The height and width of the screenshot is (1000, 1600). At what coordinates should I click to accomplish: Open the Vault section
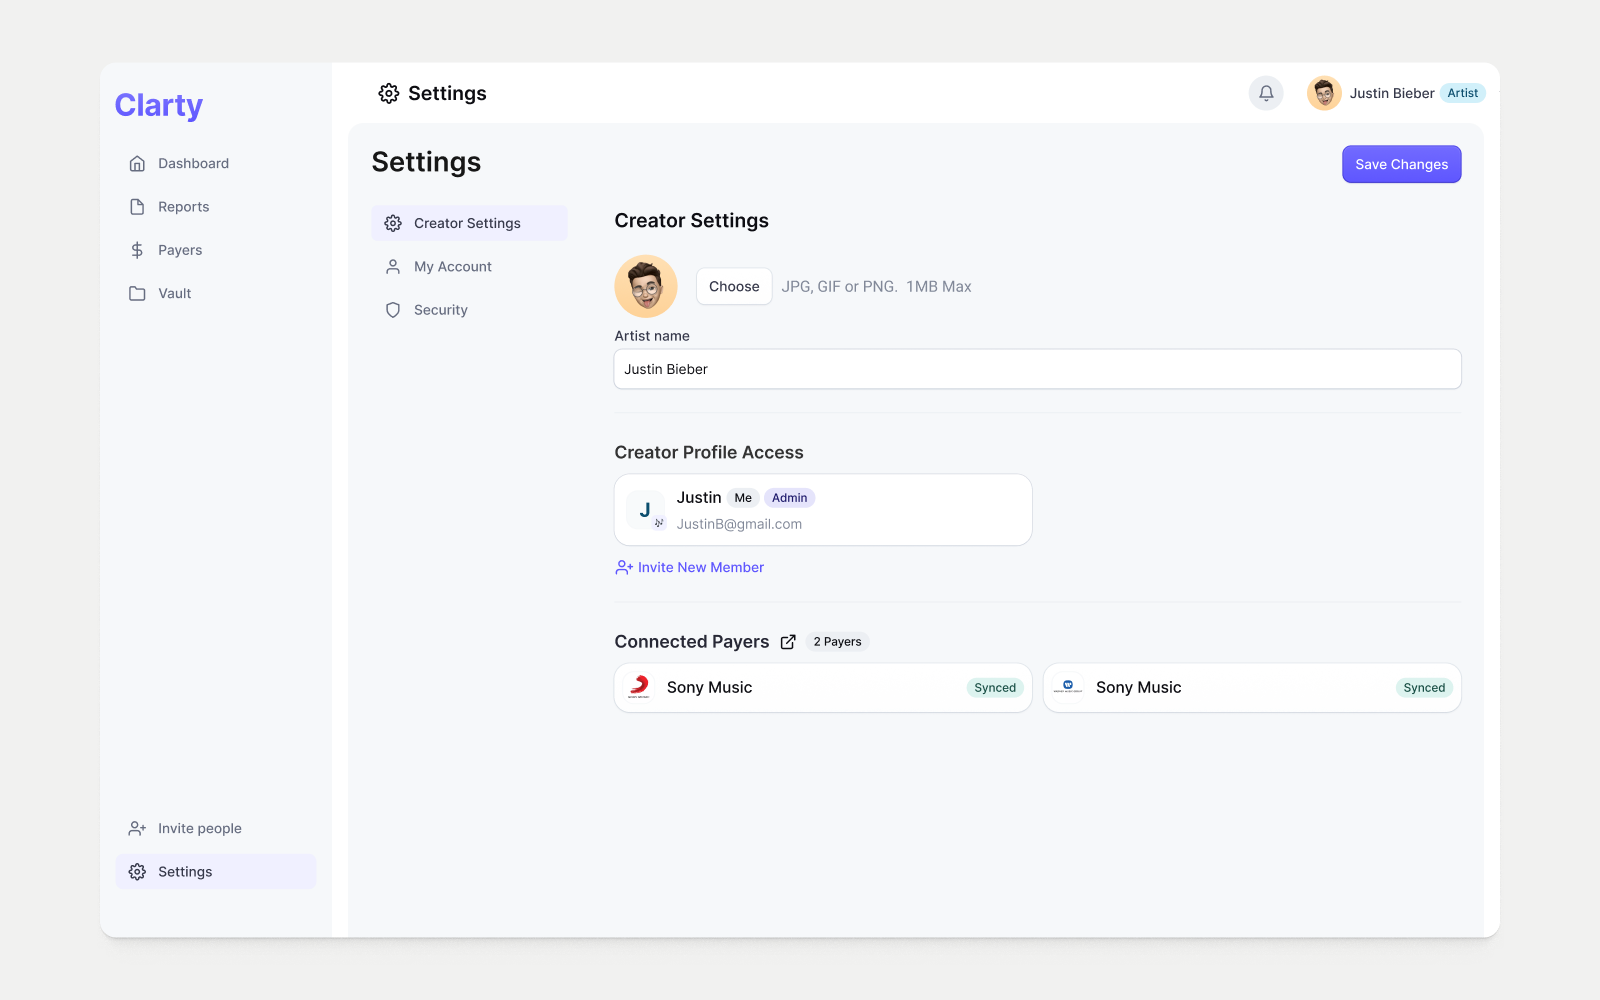[216, 293]
